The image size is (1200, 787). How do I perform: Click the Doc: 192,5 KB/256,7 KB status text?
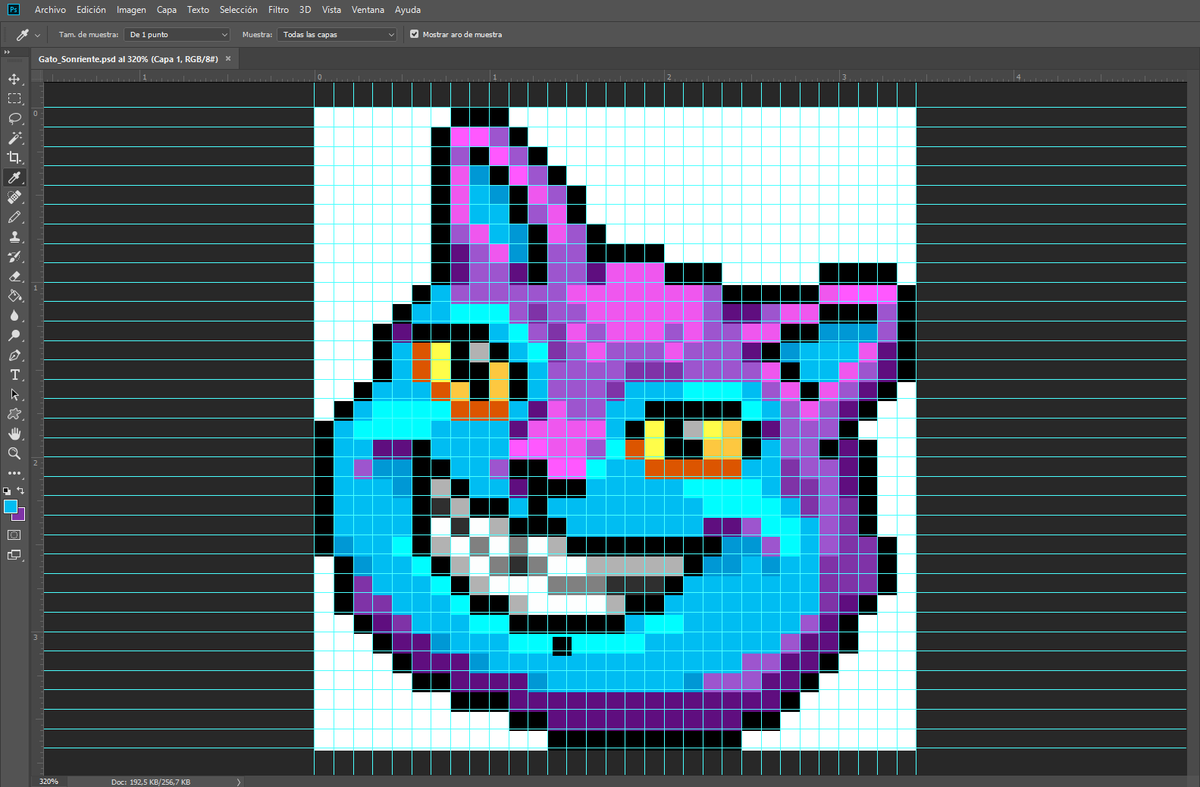pyautogui.click(x=151, y=781)
